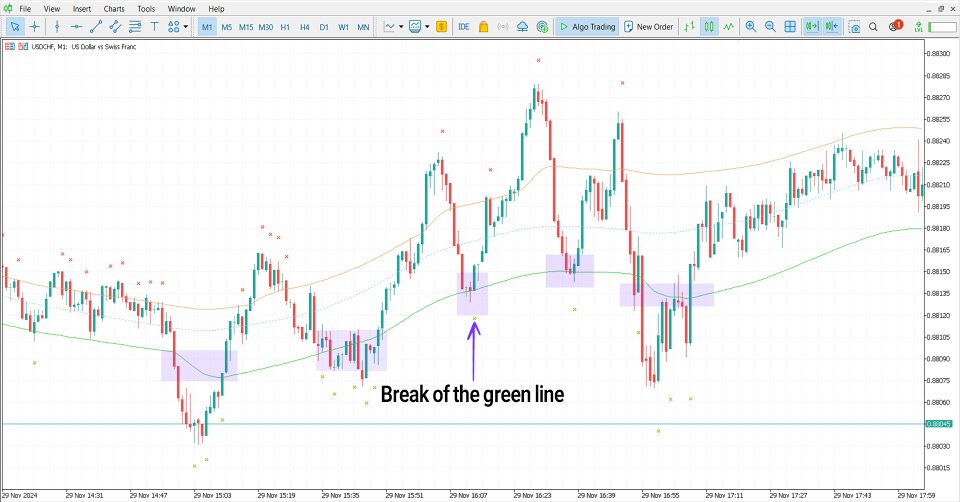Open the Help menu

tap(216, 9)
